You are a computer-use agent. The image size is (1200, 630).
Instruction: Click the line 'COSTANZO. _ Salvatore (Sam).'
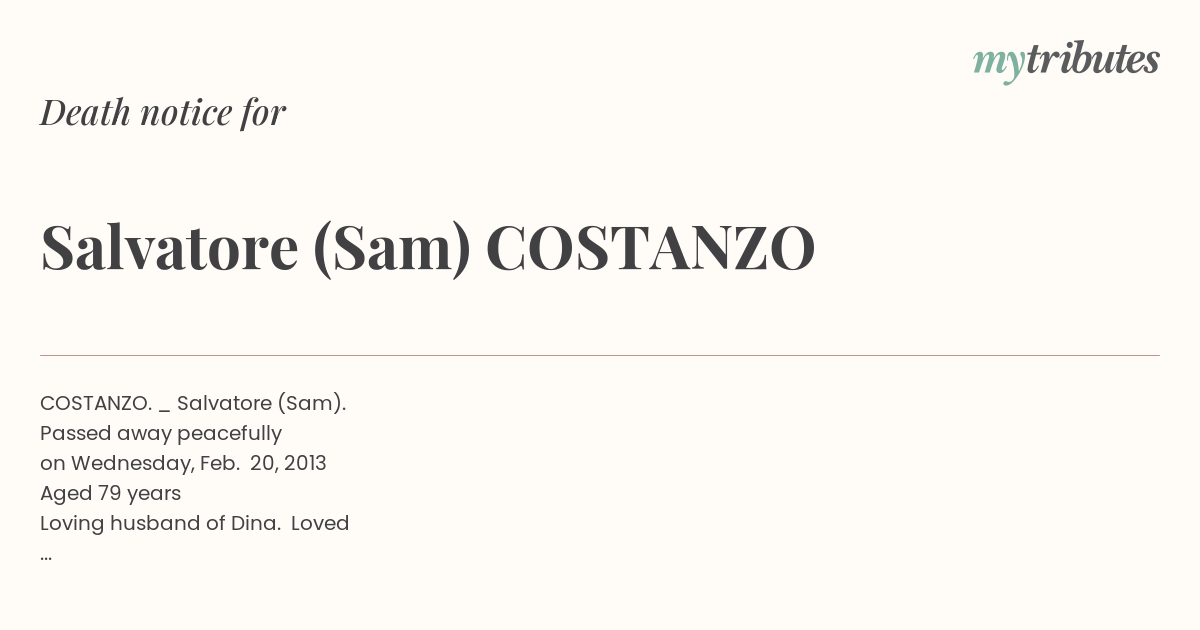pyautogui.click(x=193, y=404)
